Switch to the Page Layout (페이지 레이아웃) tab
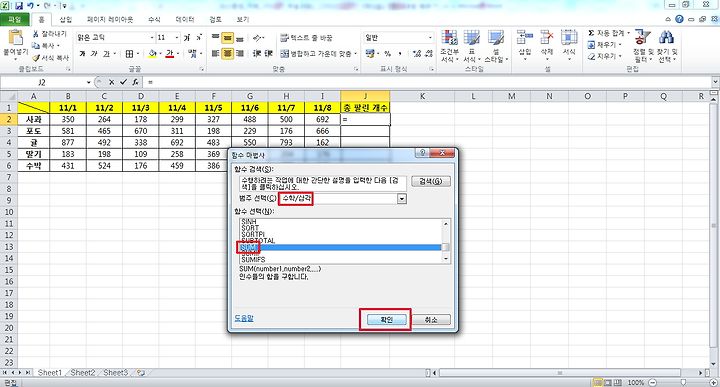This screenshot has height=387, width=720. tap(110, 20)
